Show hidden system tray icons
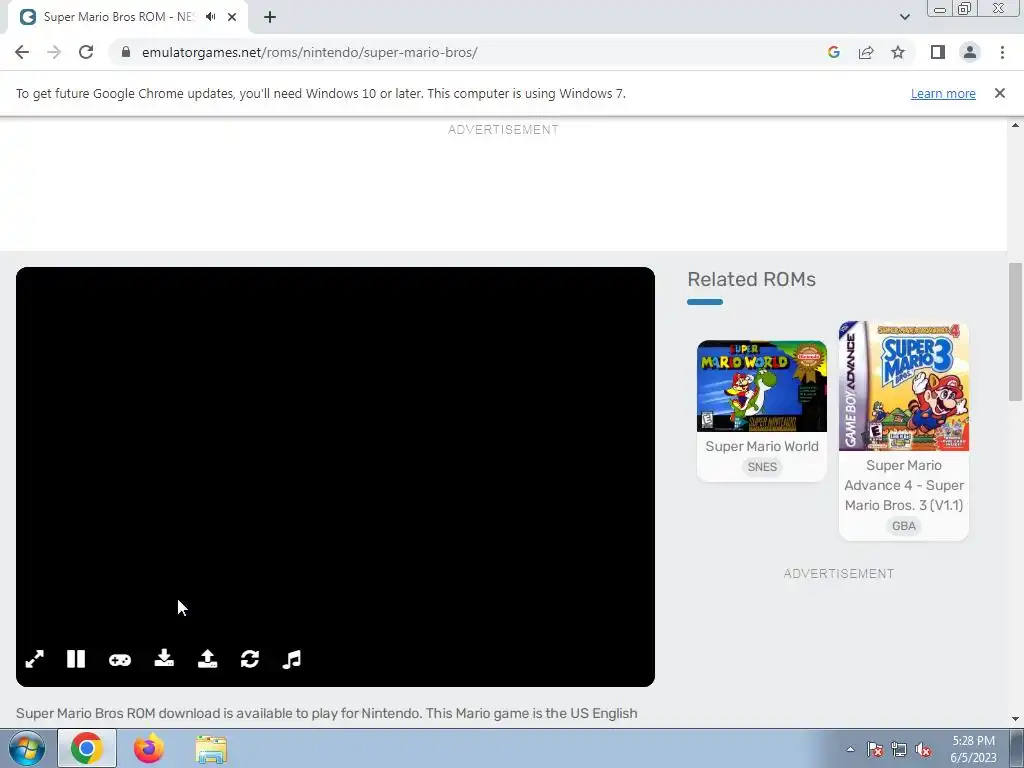 [850, 749]
